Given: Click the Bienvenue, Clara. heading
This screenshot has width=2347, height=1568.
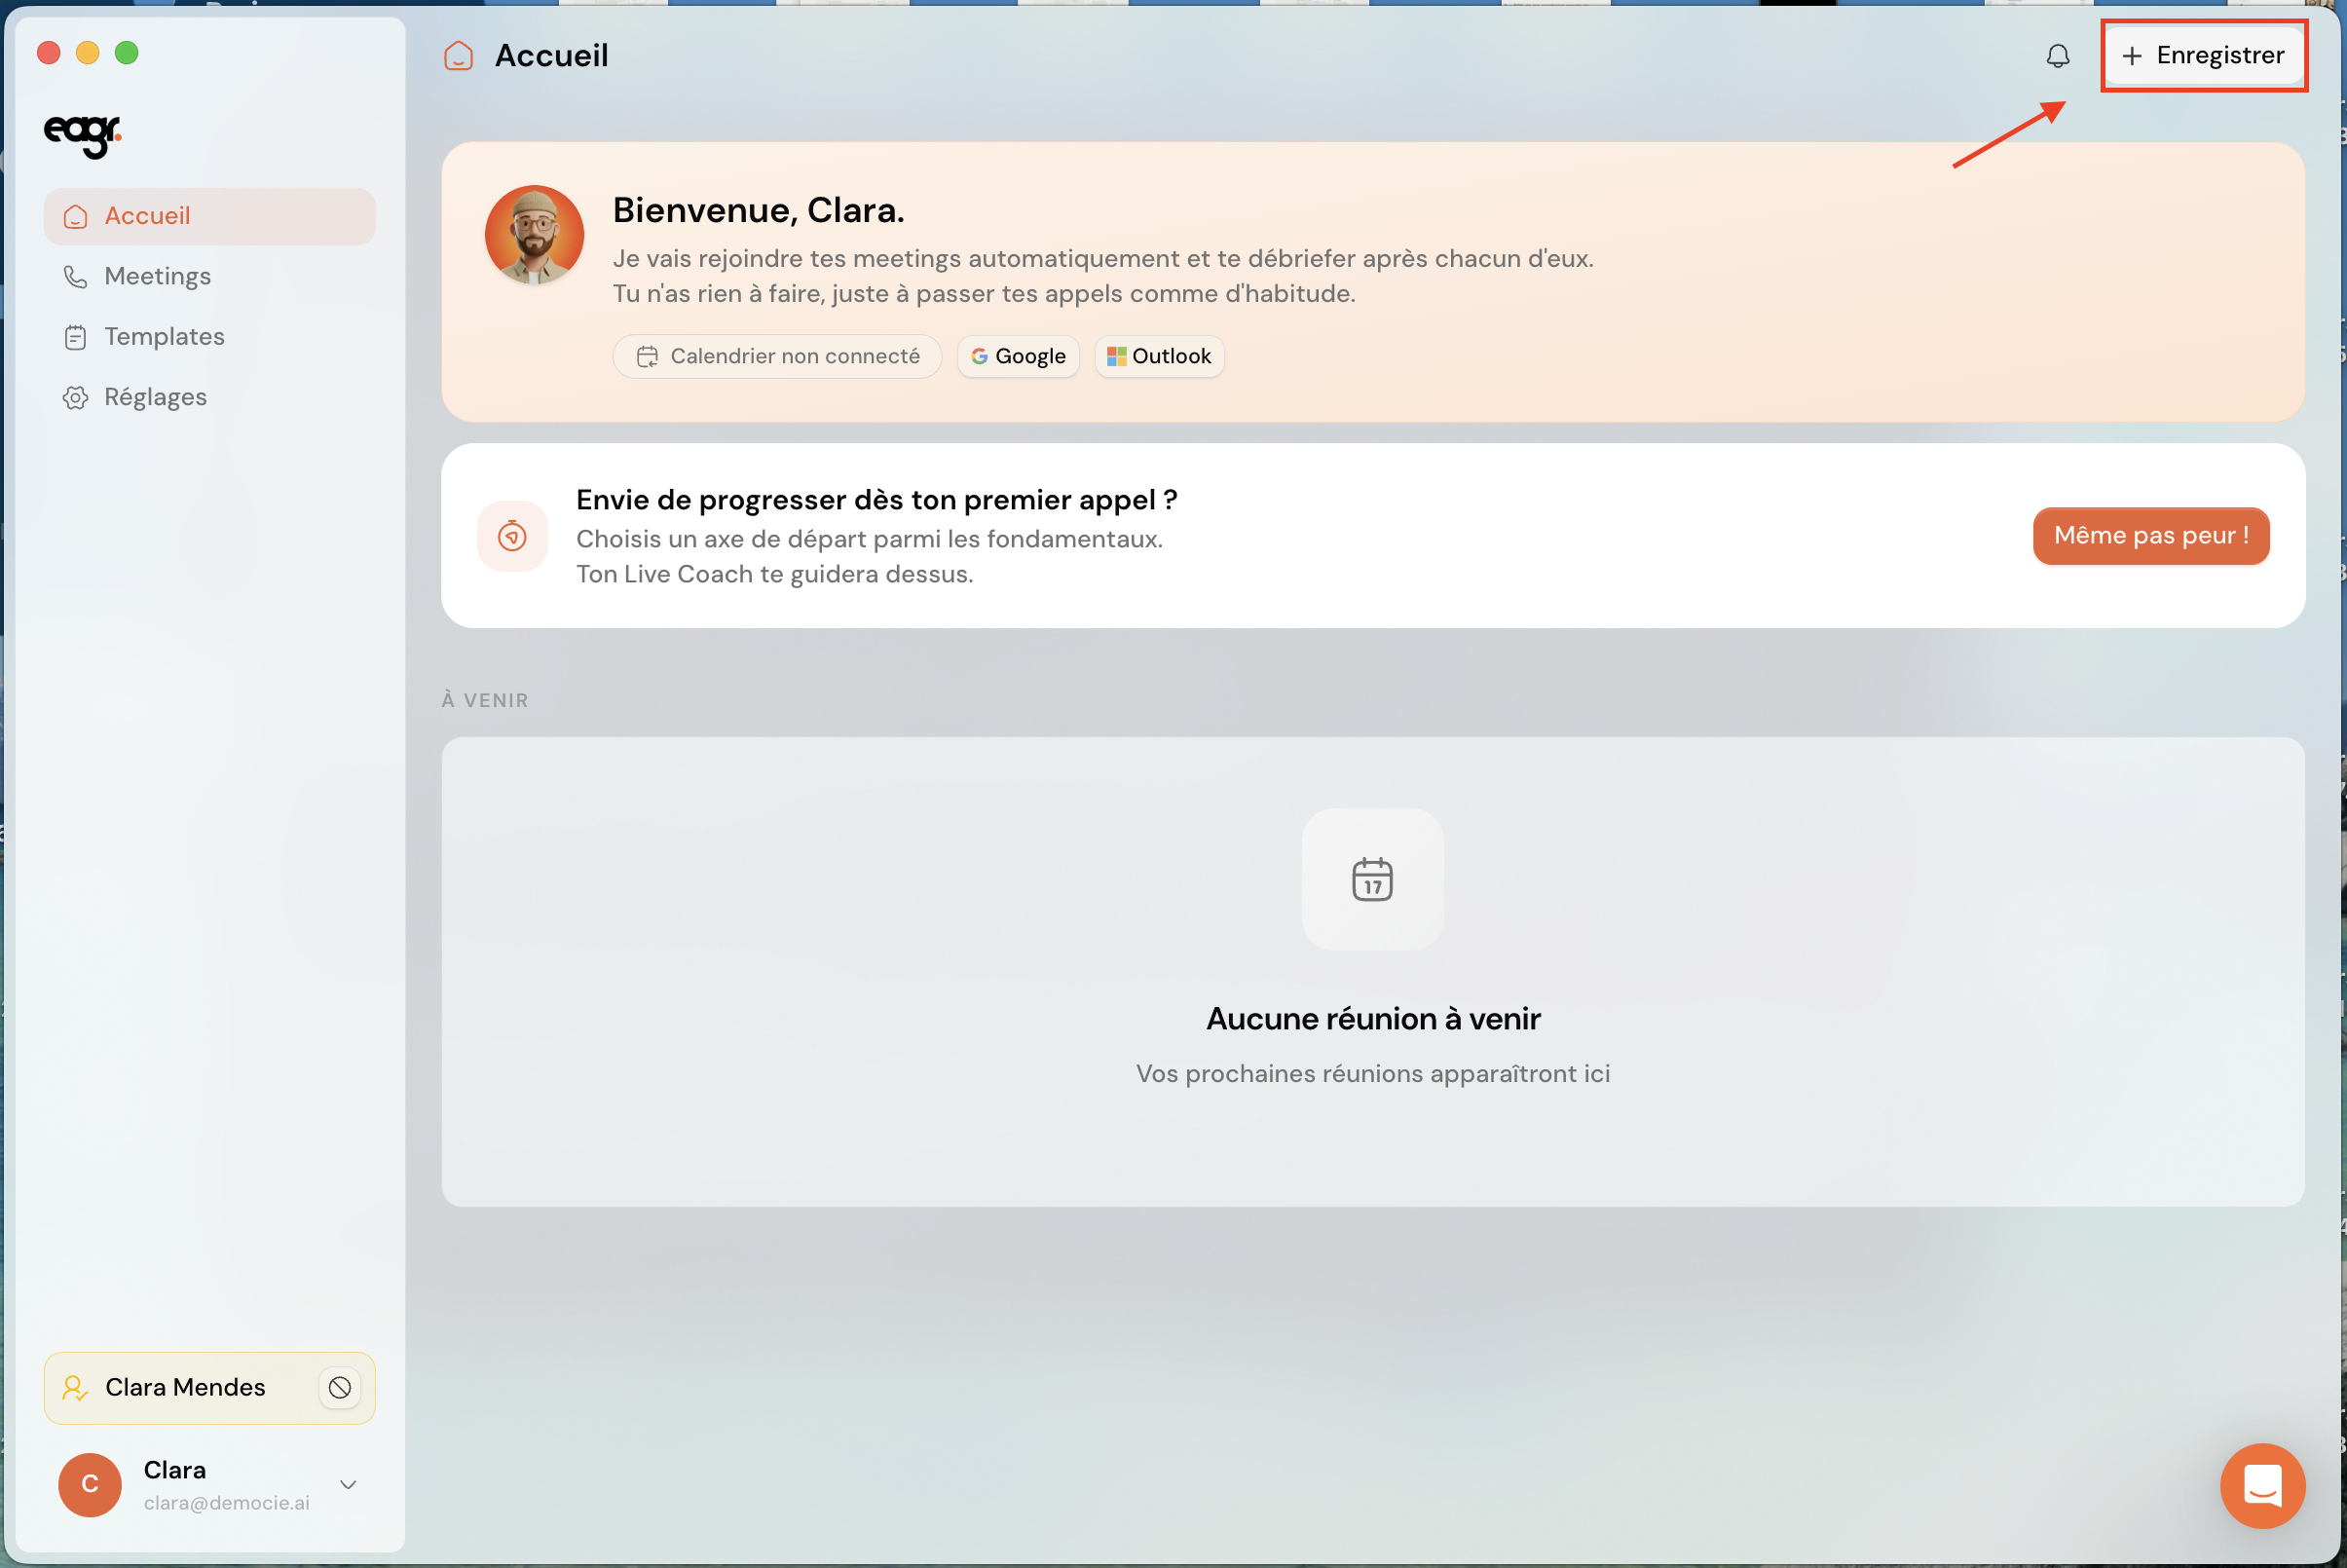Looking at the screenshot, I should click(758, 210).
